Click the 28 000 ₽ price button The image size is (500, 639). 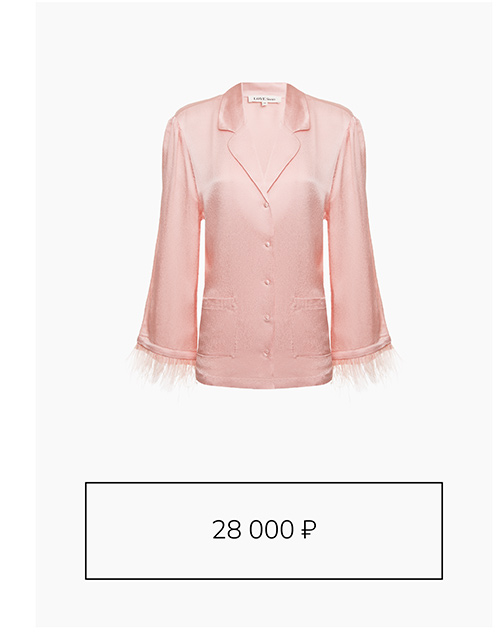click(264, 531)
